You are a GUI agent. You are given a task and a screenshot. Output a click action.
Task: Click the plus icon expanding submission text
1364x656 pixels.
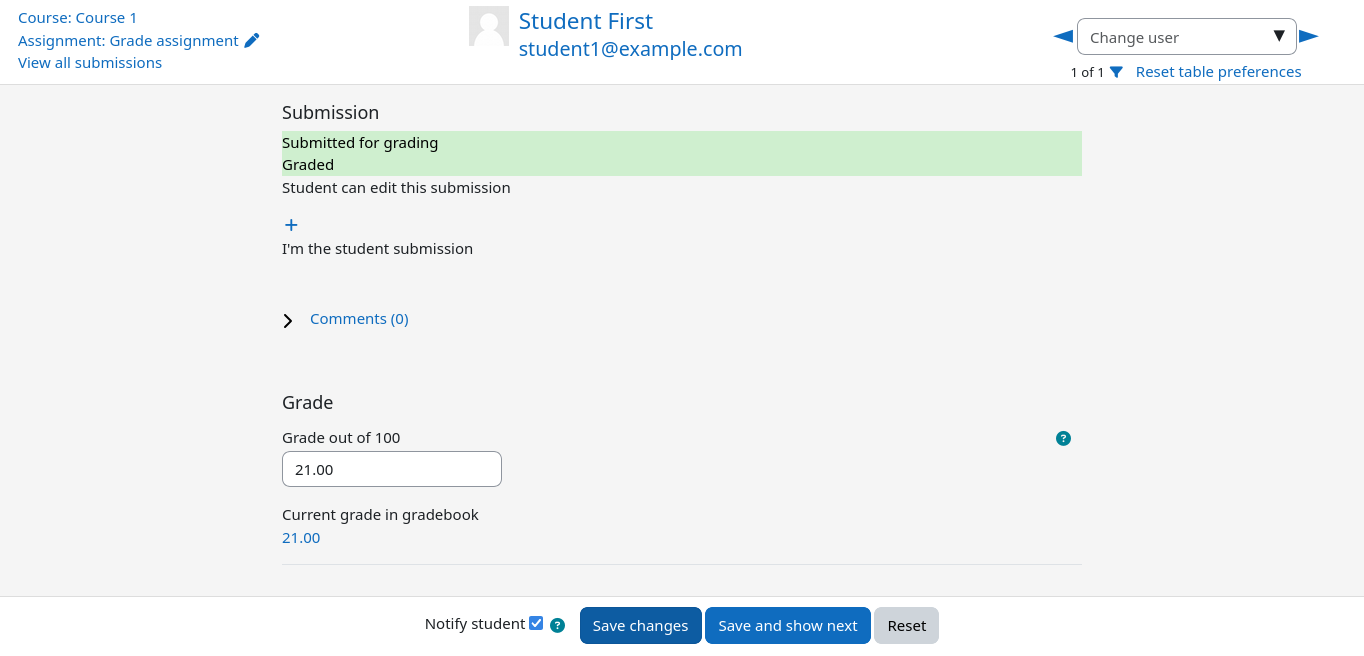click(291, 225)
